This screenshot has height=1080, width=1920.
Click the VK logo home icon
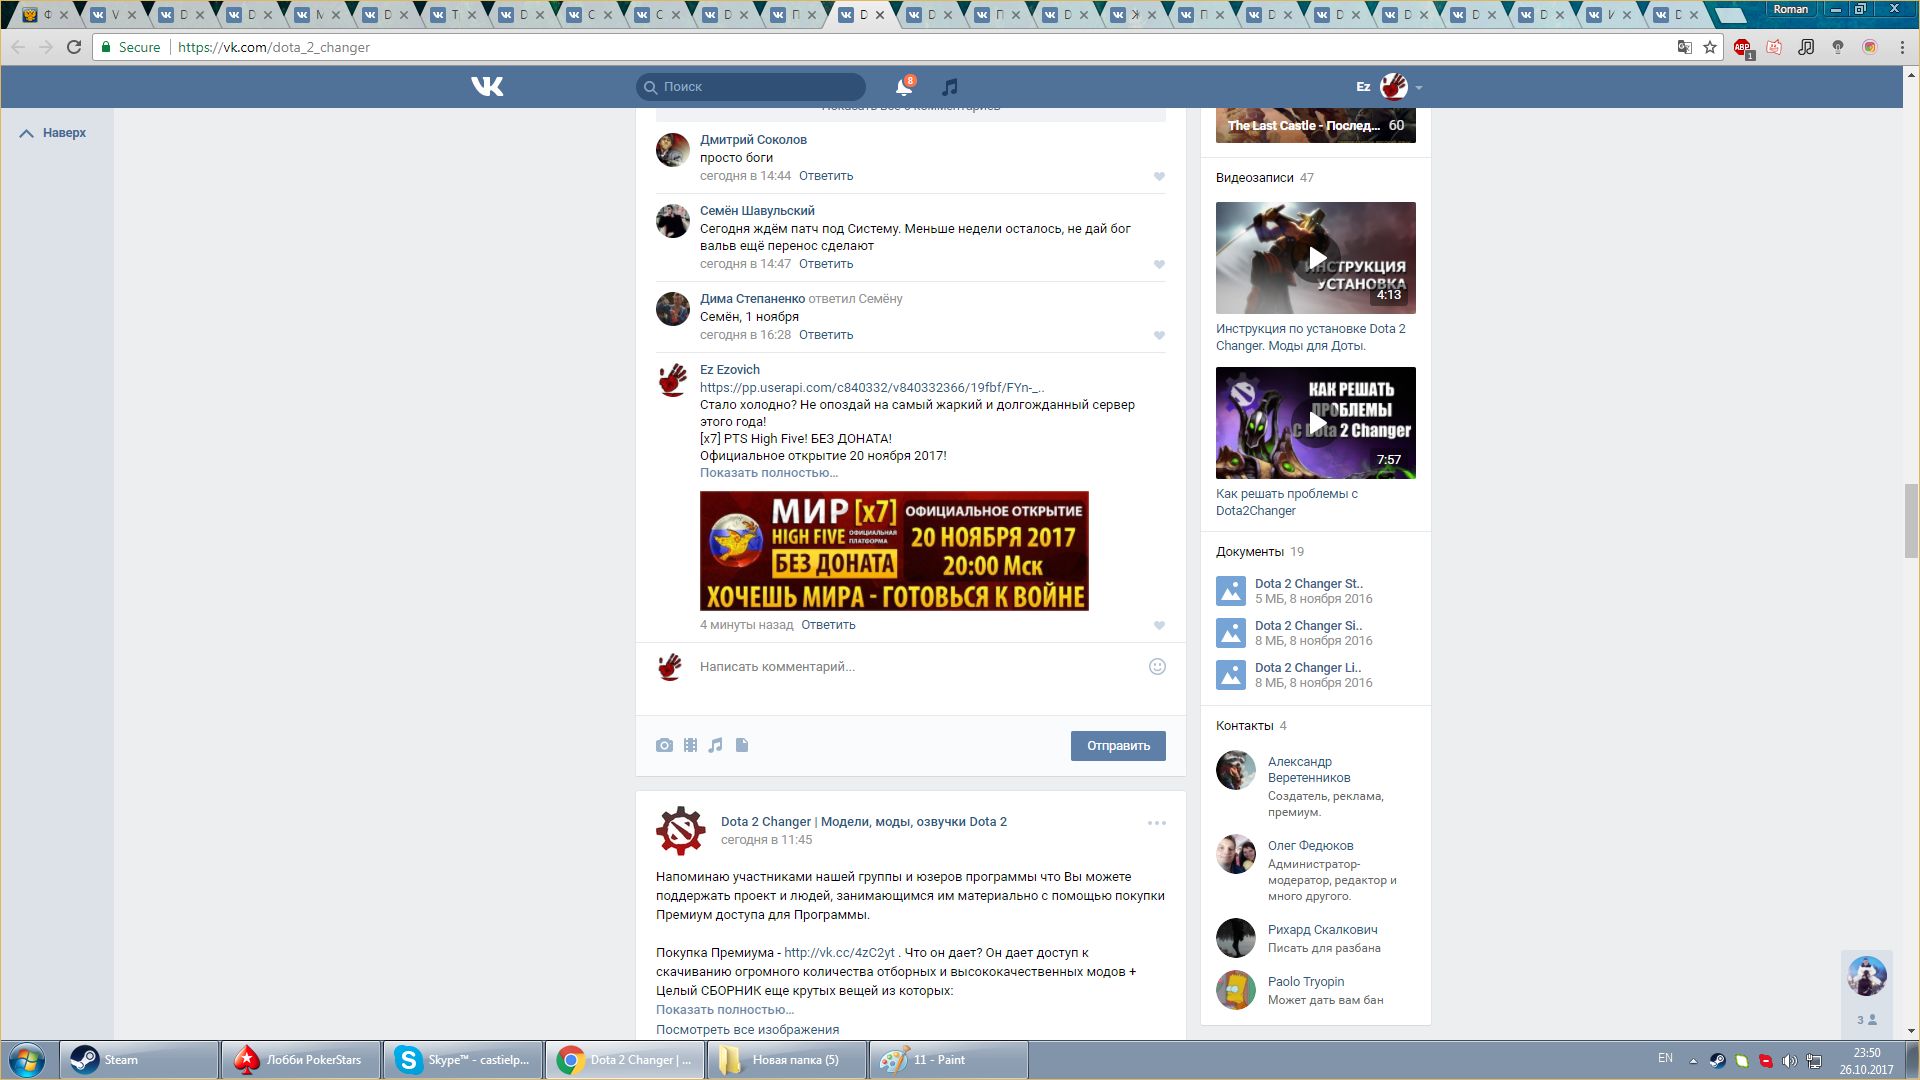click(487, 87)
